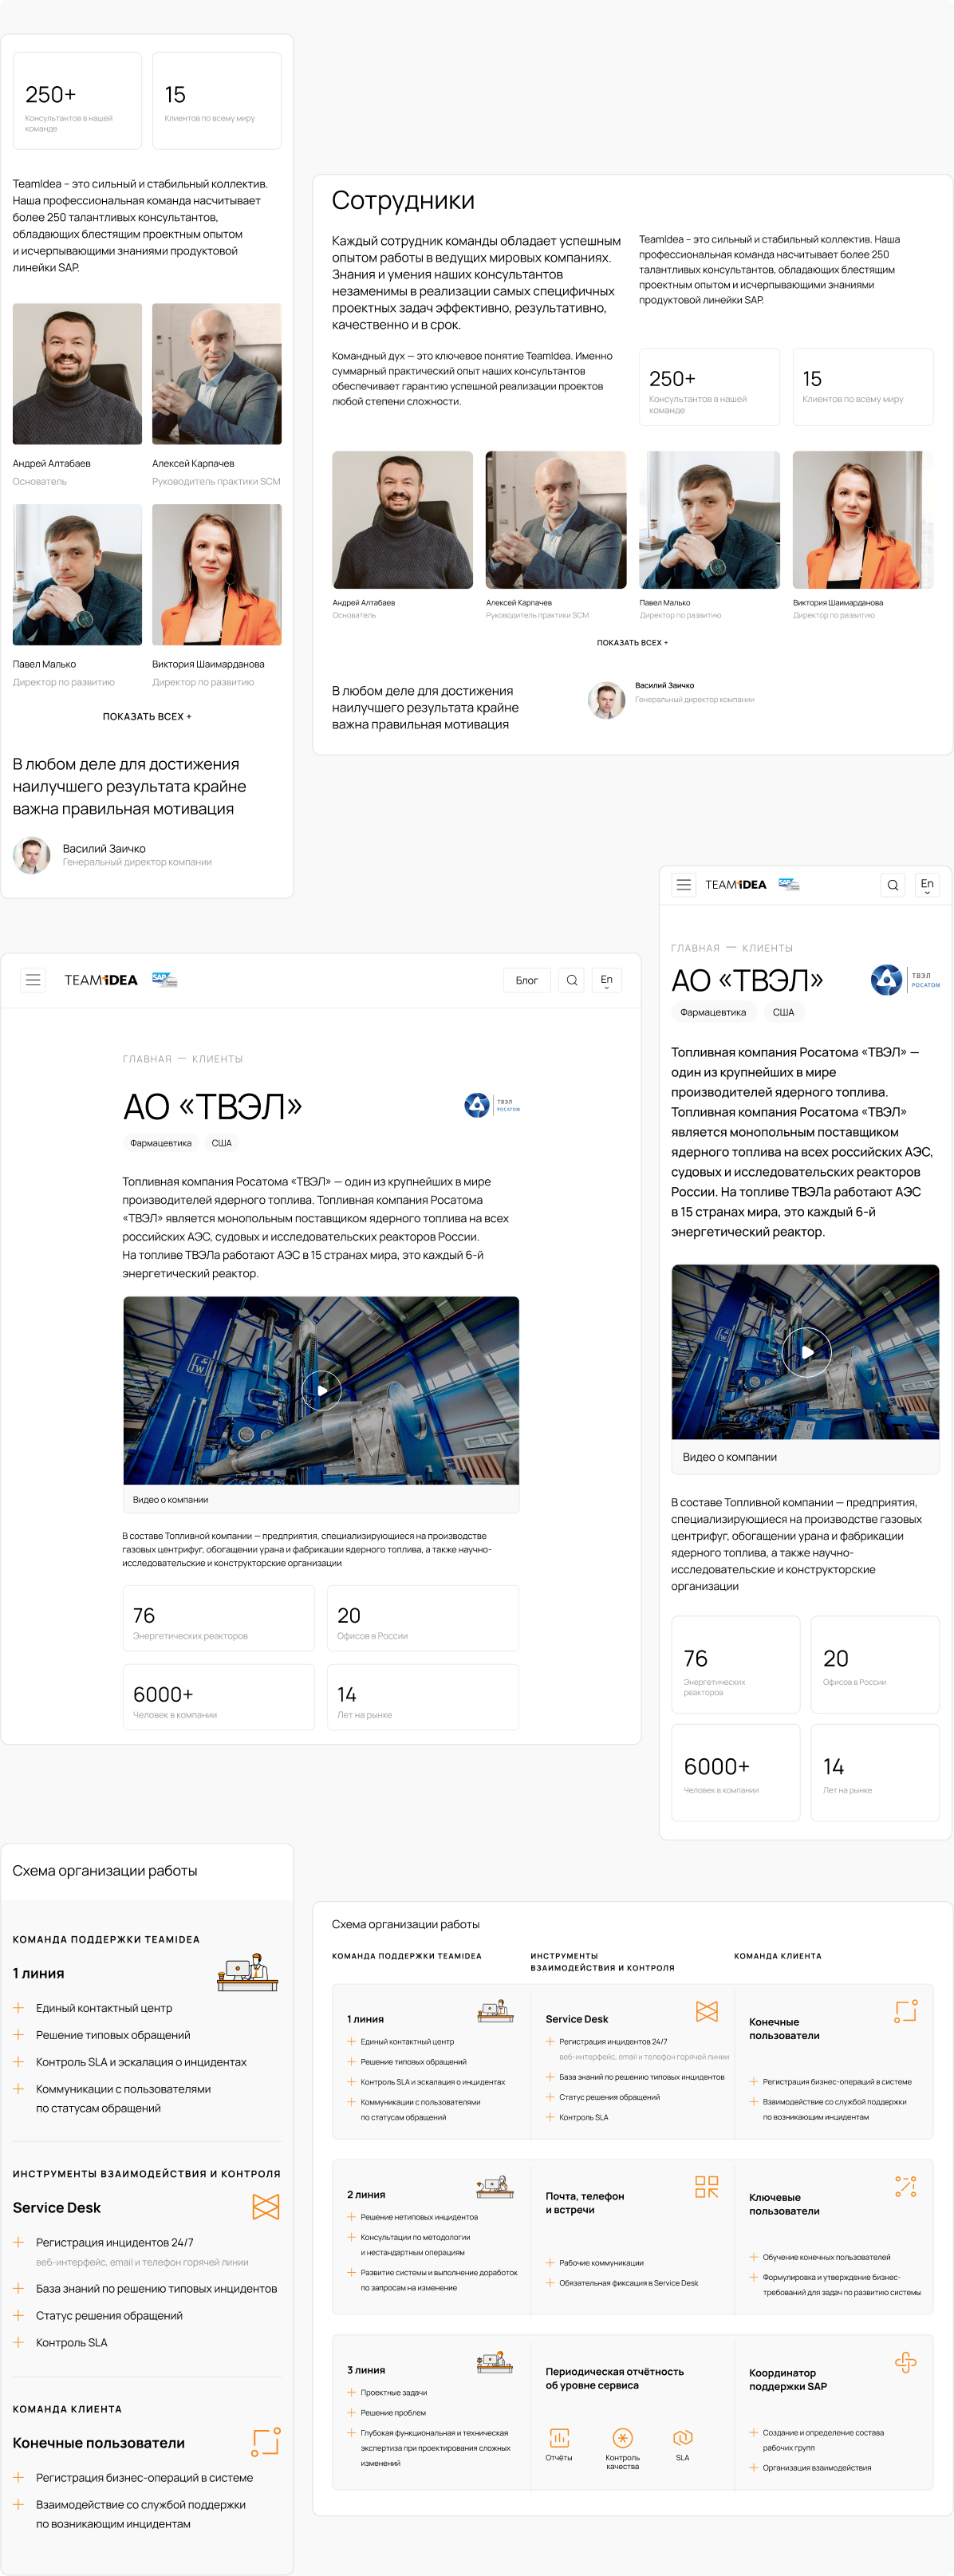Click 'Единый контактный центр' in mobile scheme
This screenshot has width=954, height=2576.
pyautogui.click(x=104, y=2008)
